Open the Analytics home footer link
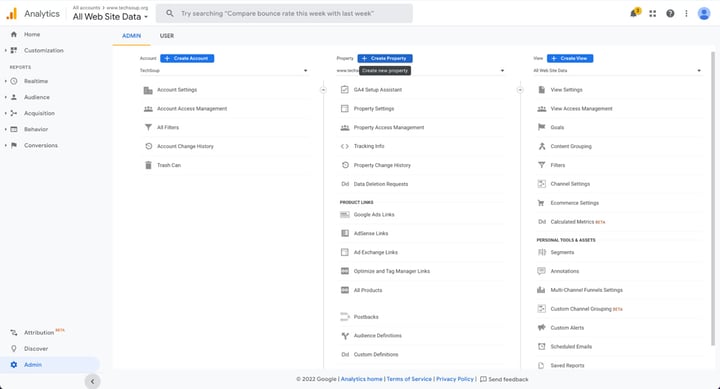The width and height of the screenshot is (720, 389). pyautogui.click(x=361, y=379)
